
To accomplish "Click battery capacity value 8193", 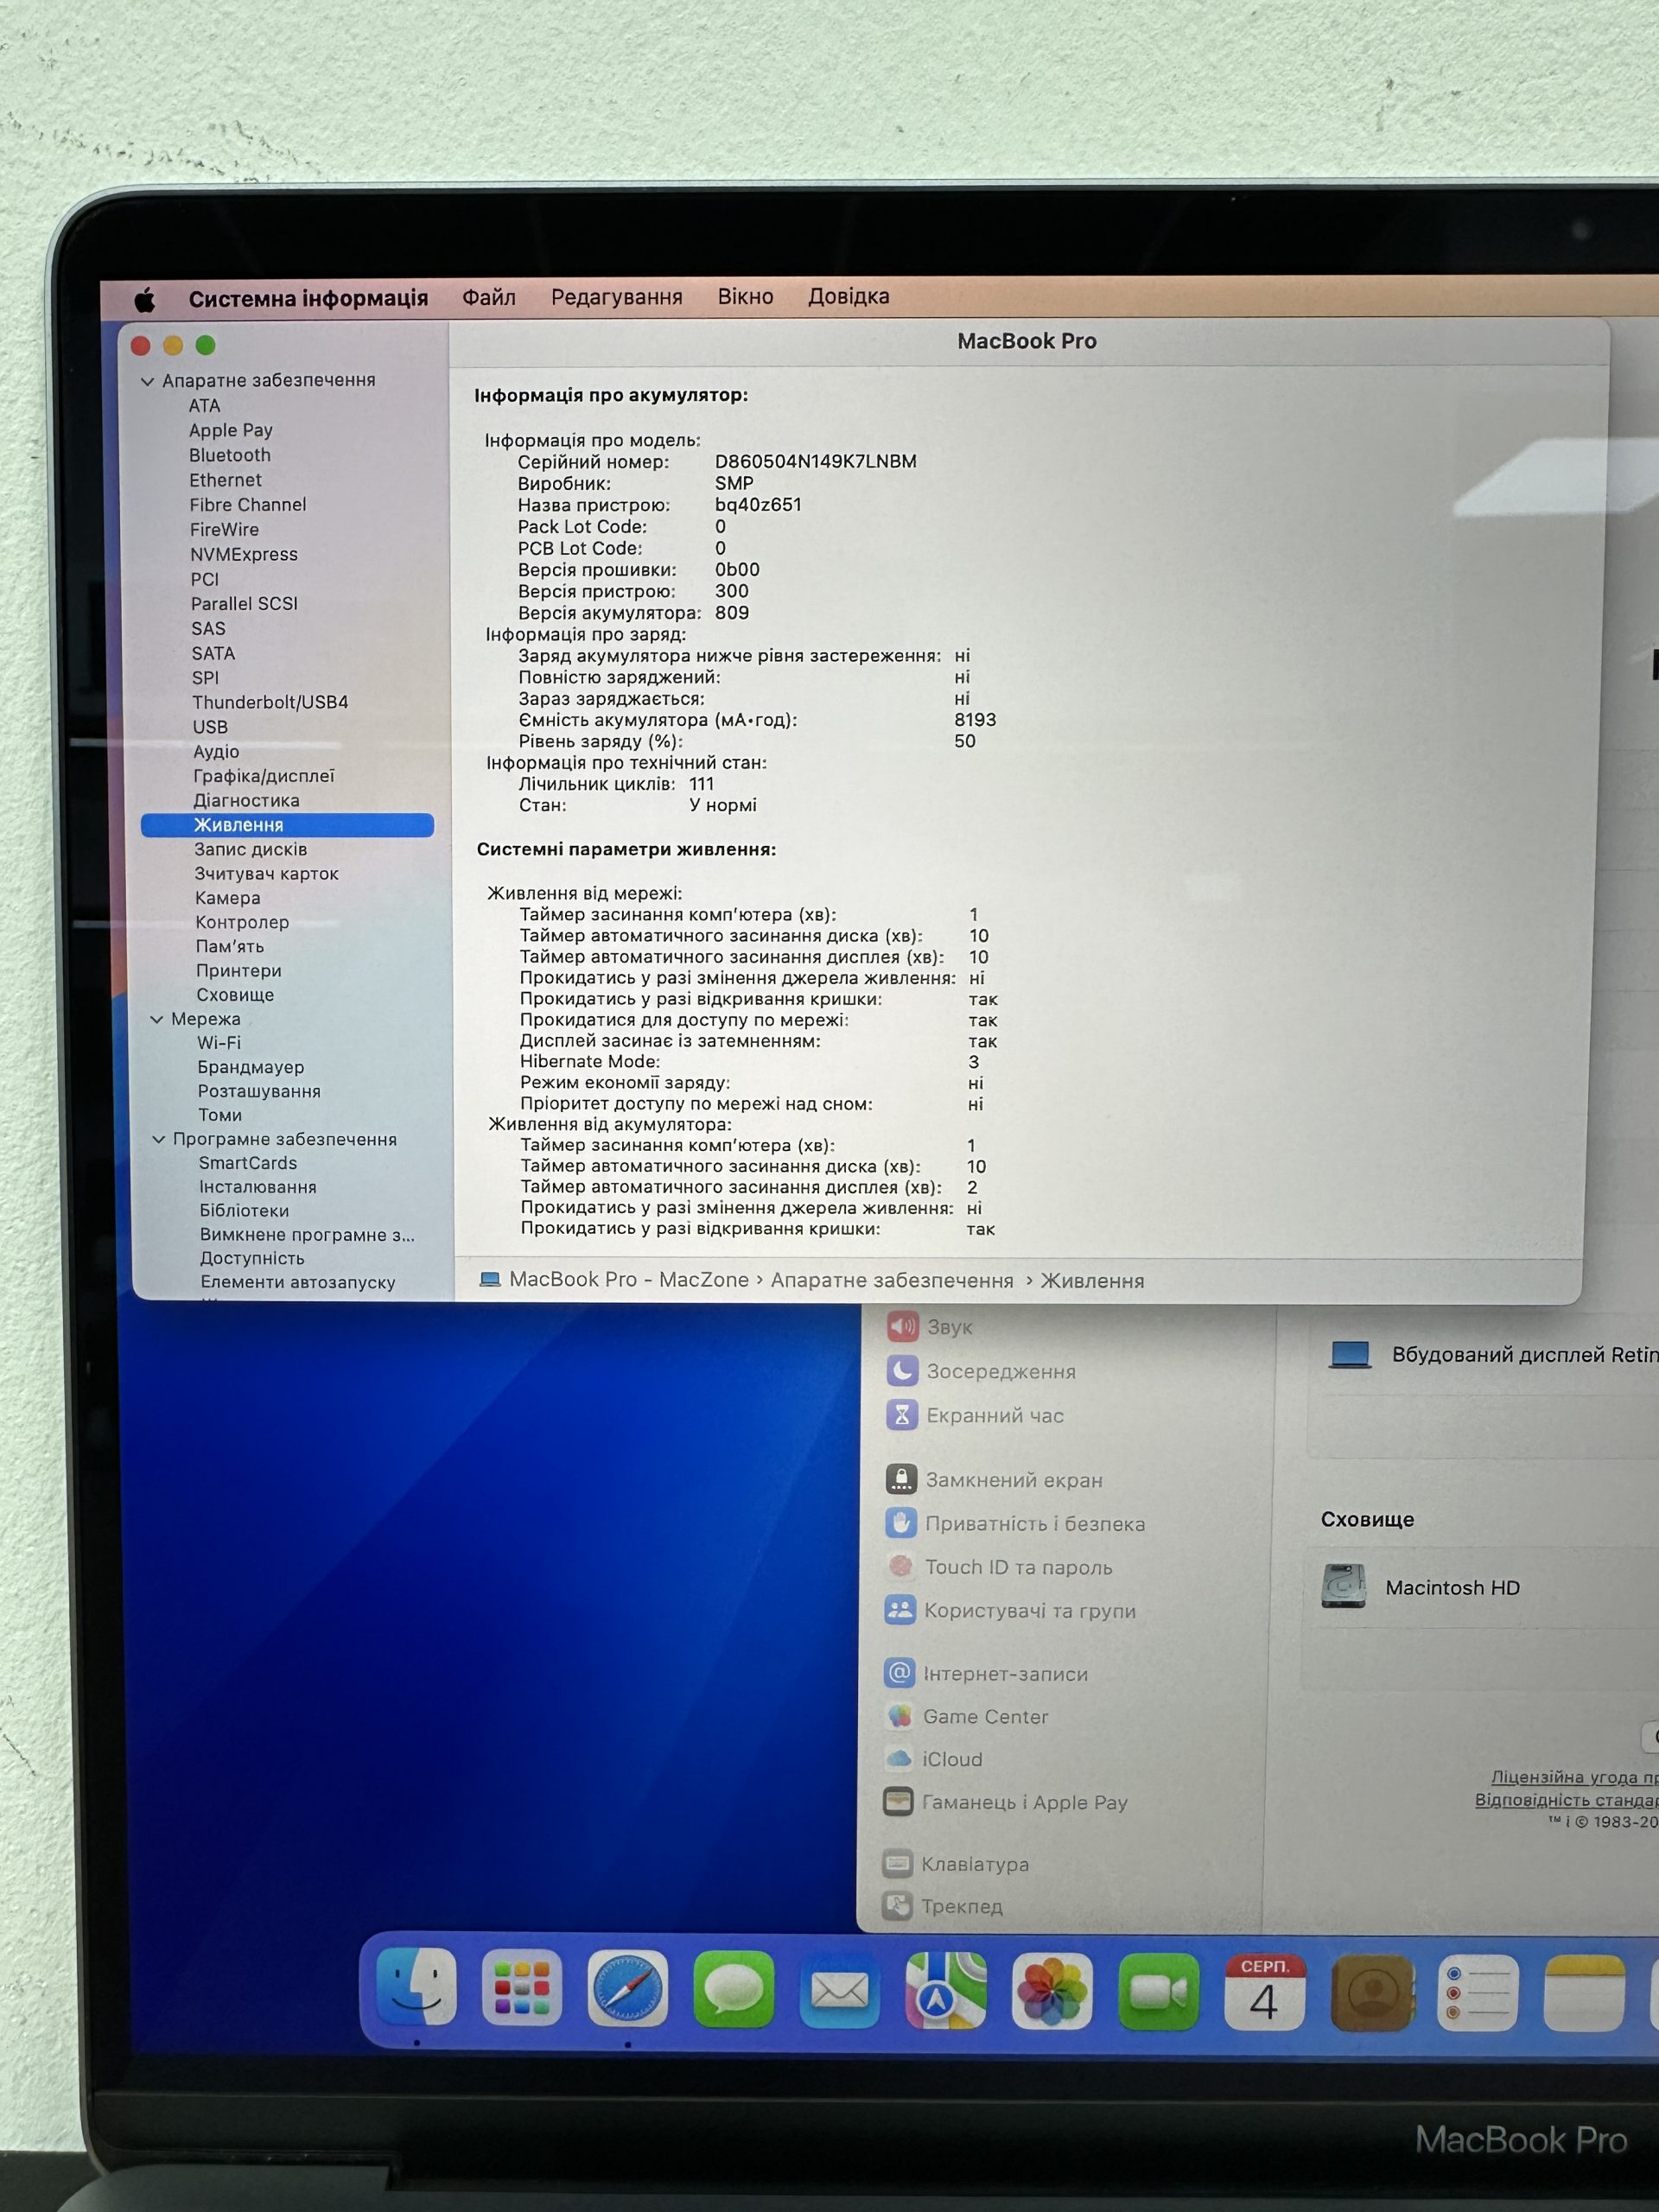I will click(975, 720).
